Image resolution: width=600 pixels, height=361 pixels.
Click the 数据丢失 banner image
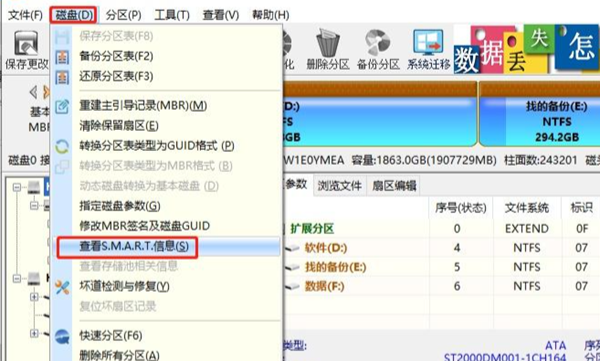(x=527, y=49)
